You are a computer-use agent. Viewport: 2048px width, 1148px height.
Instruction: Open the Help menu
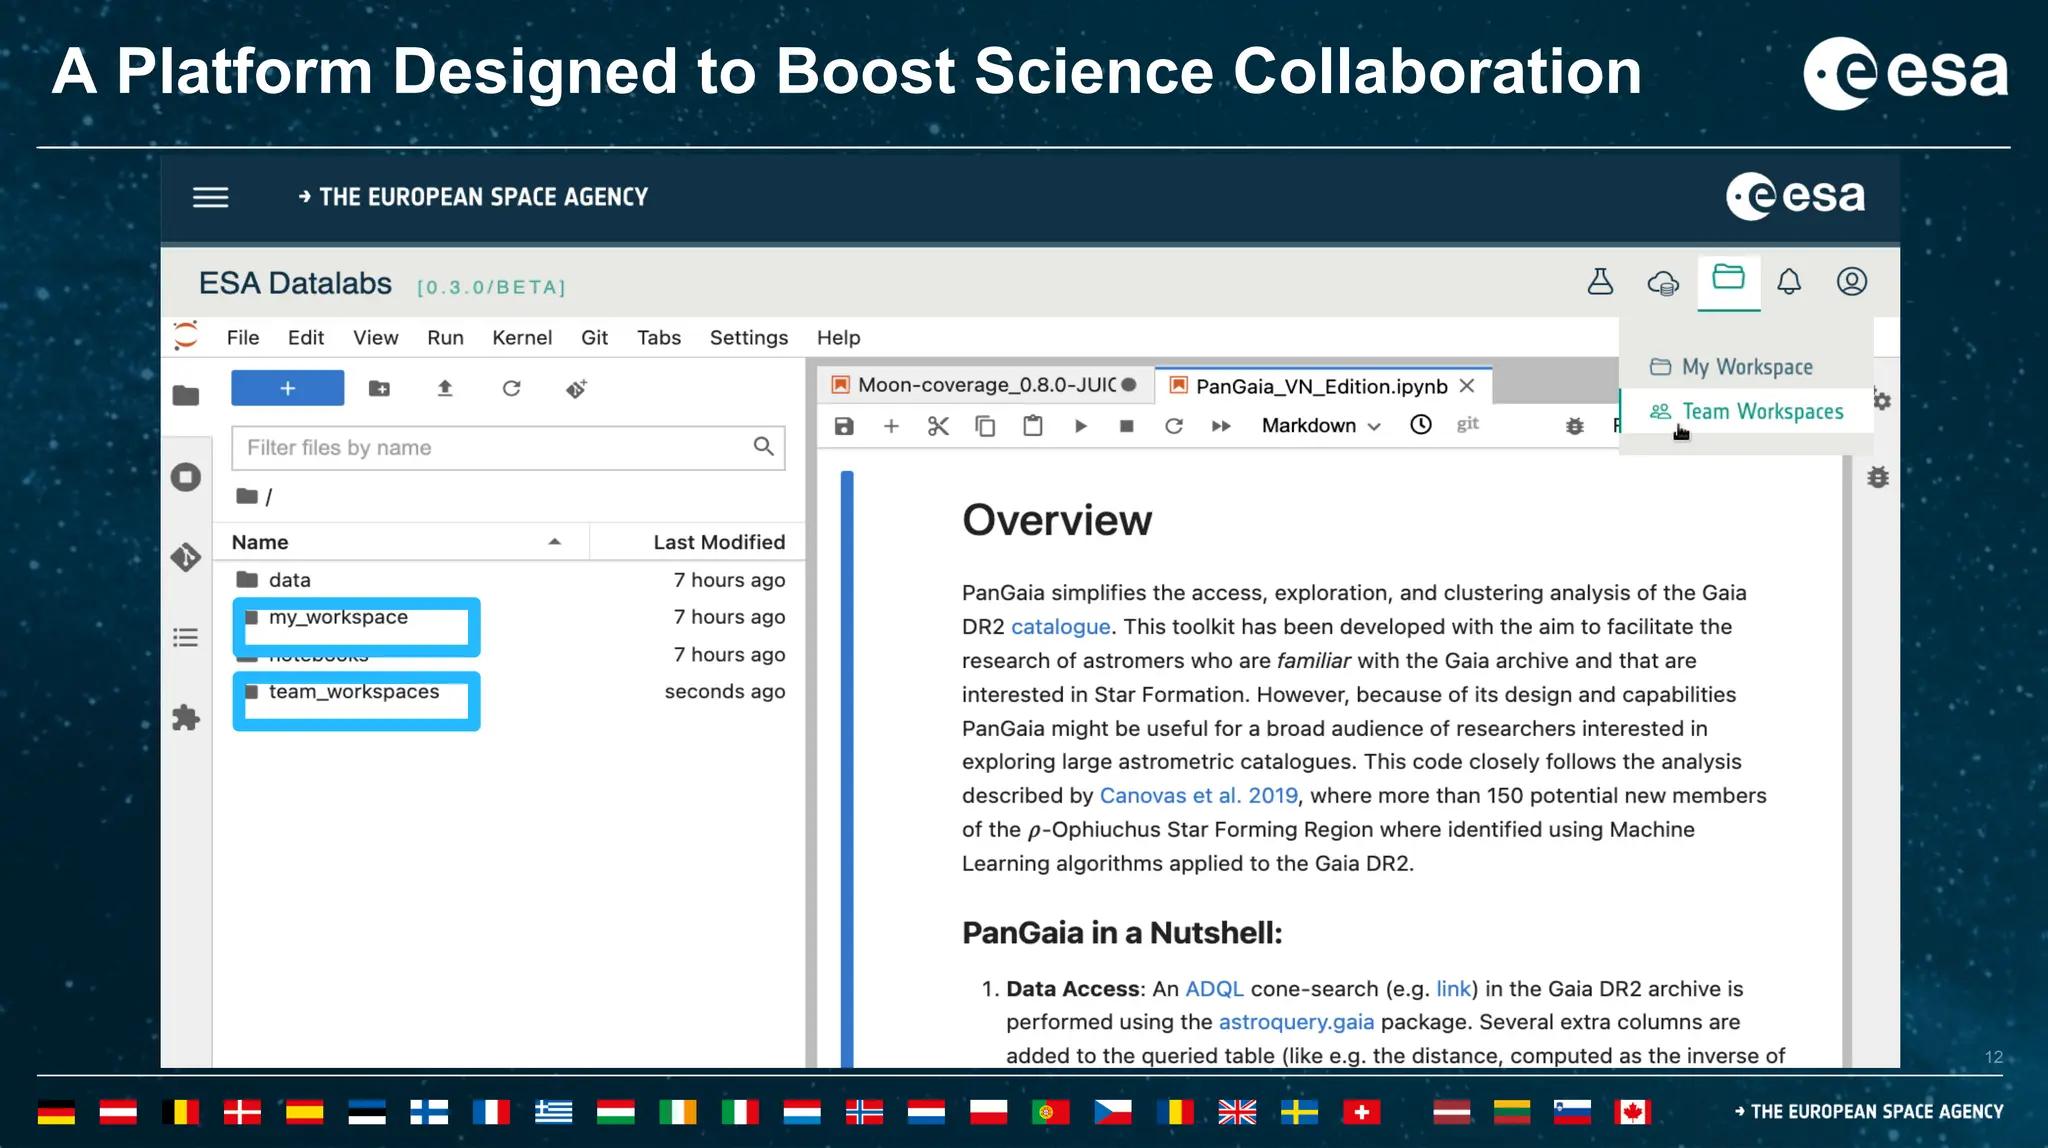coord(839,338)
